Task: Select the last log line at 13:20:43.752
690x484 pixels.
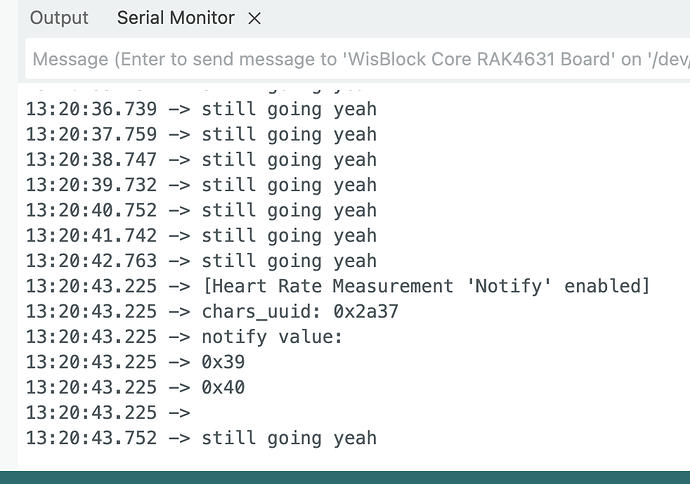Action: (x=201, y=438)
